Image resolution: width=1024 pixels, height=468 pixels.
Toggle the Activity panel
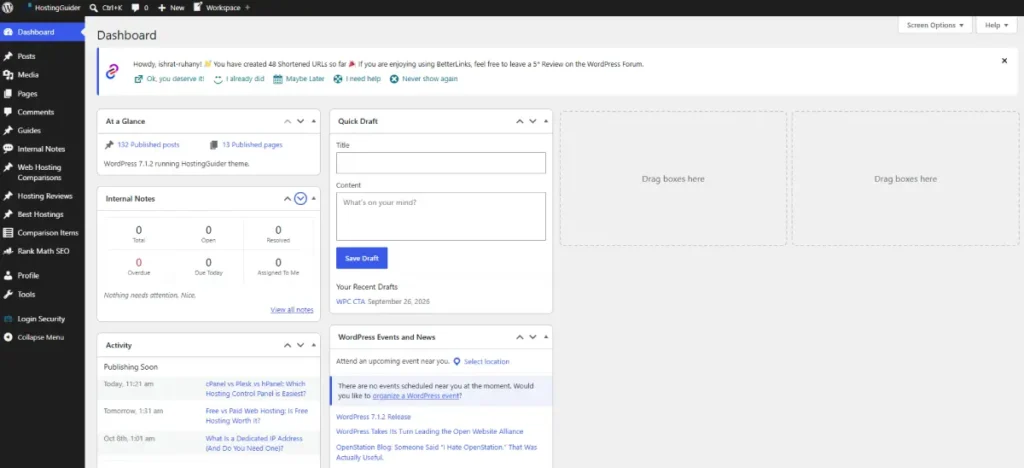(x=313, y=345)
